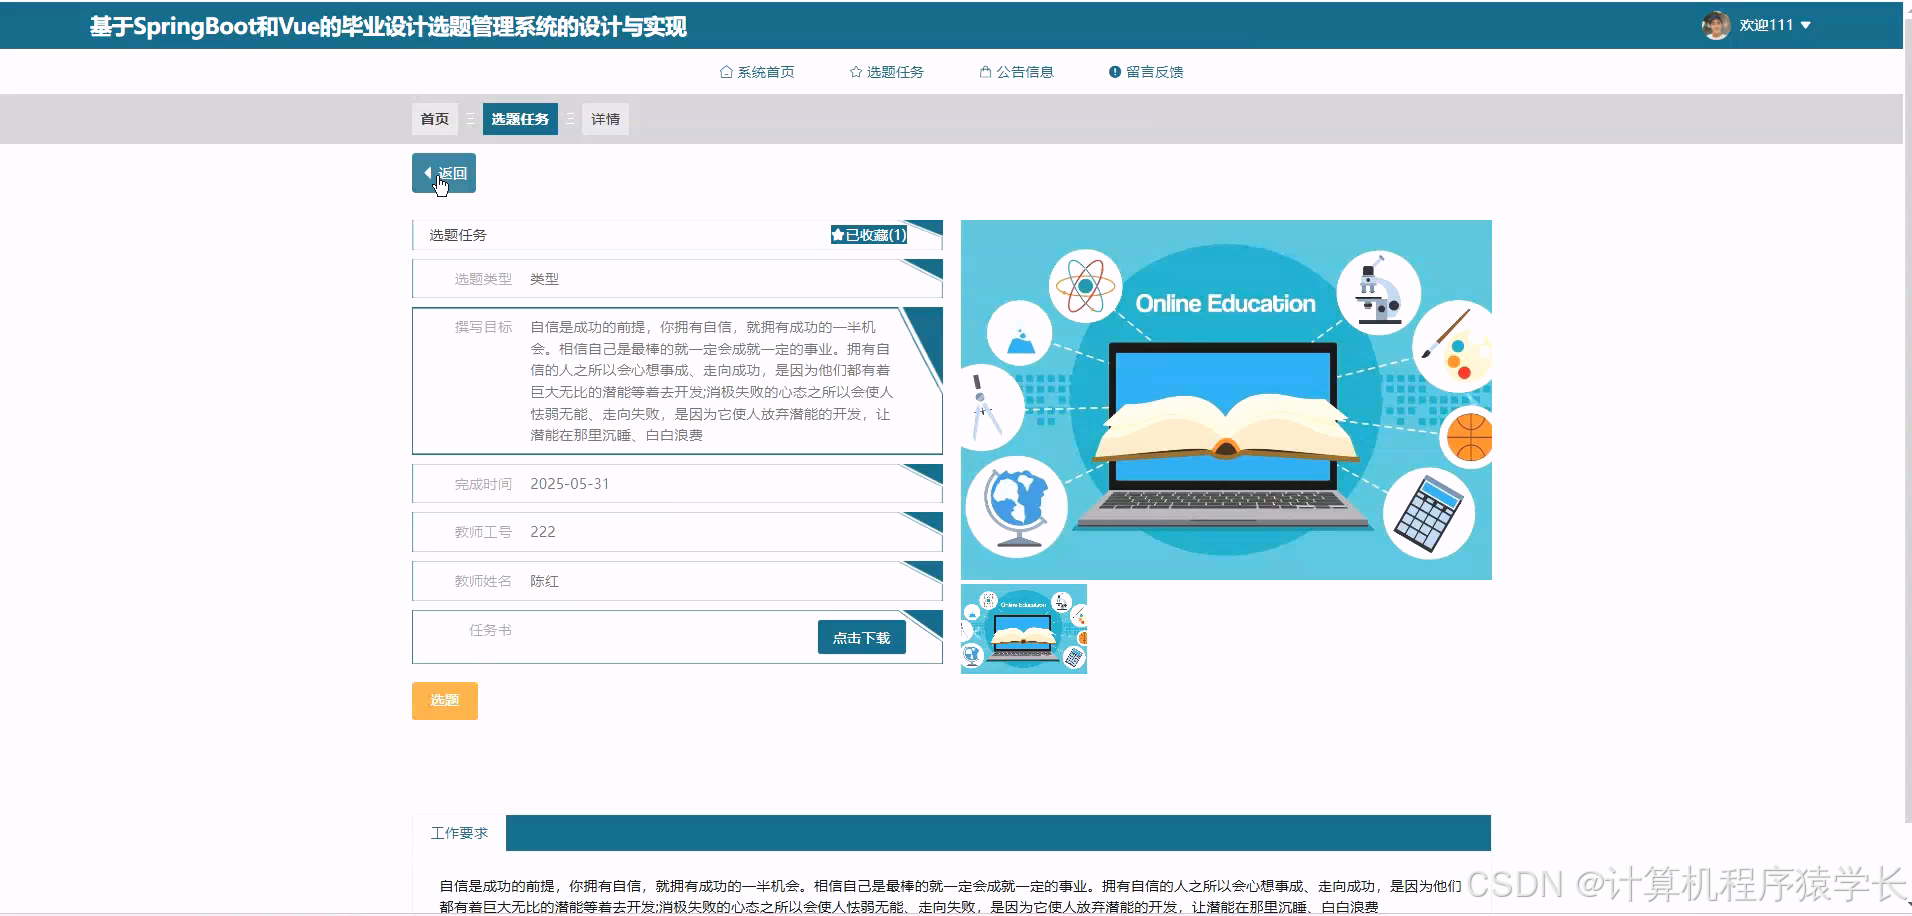Switch to 工作要求 tab

459,833
